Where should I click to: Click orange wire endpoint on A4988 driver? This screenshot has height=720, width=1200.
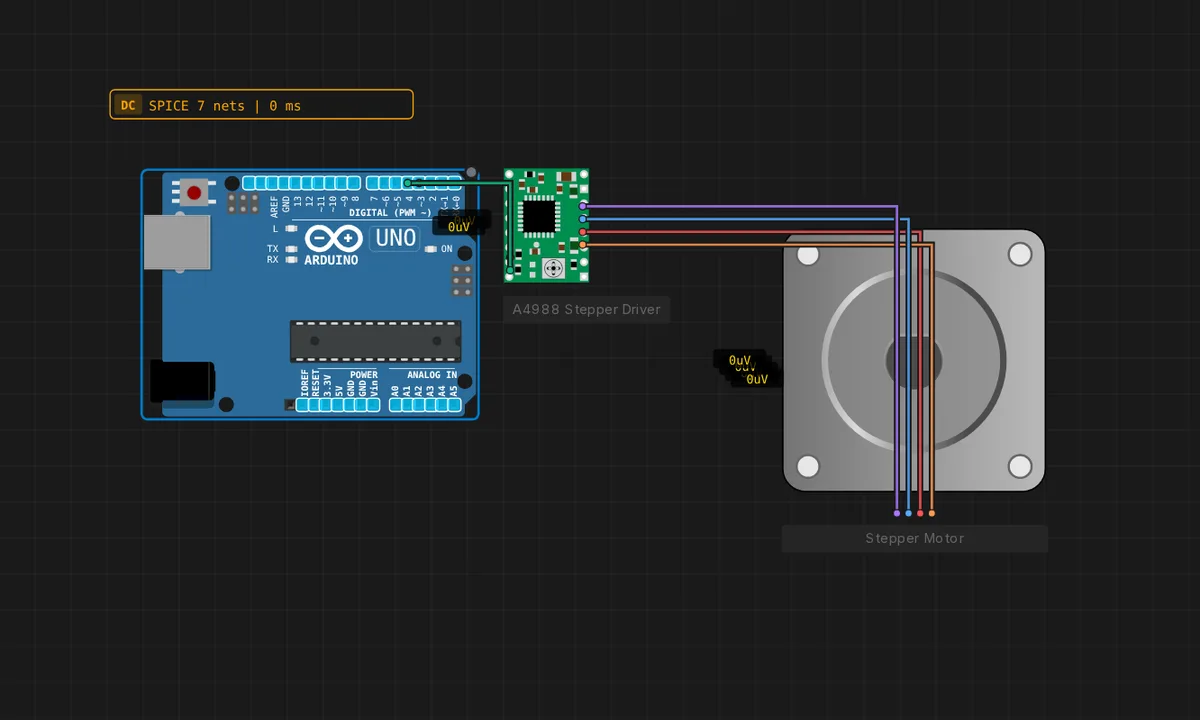click(583, 244)
